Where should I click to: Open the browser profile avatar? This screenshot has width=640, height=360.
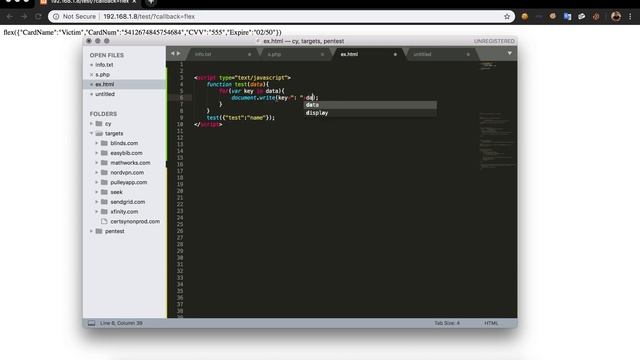coord(616,16)
